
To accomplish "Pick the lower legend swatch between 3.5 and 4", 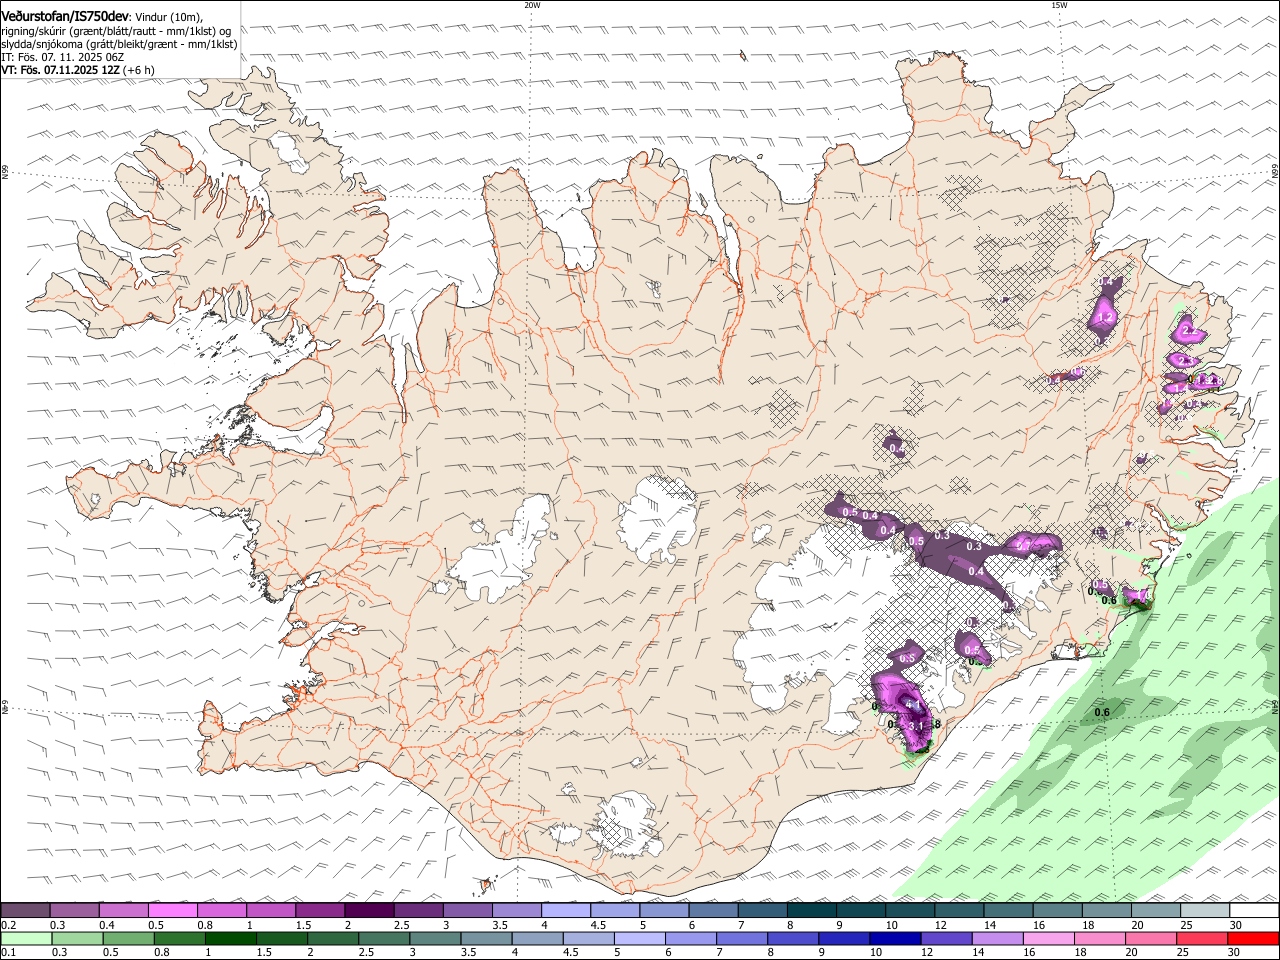I will tap(486, 939).
